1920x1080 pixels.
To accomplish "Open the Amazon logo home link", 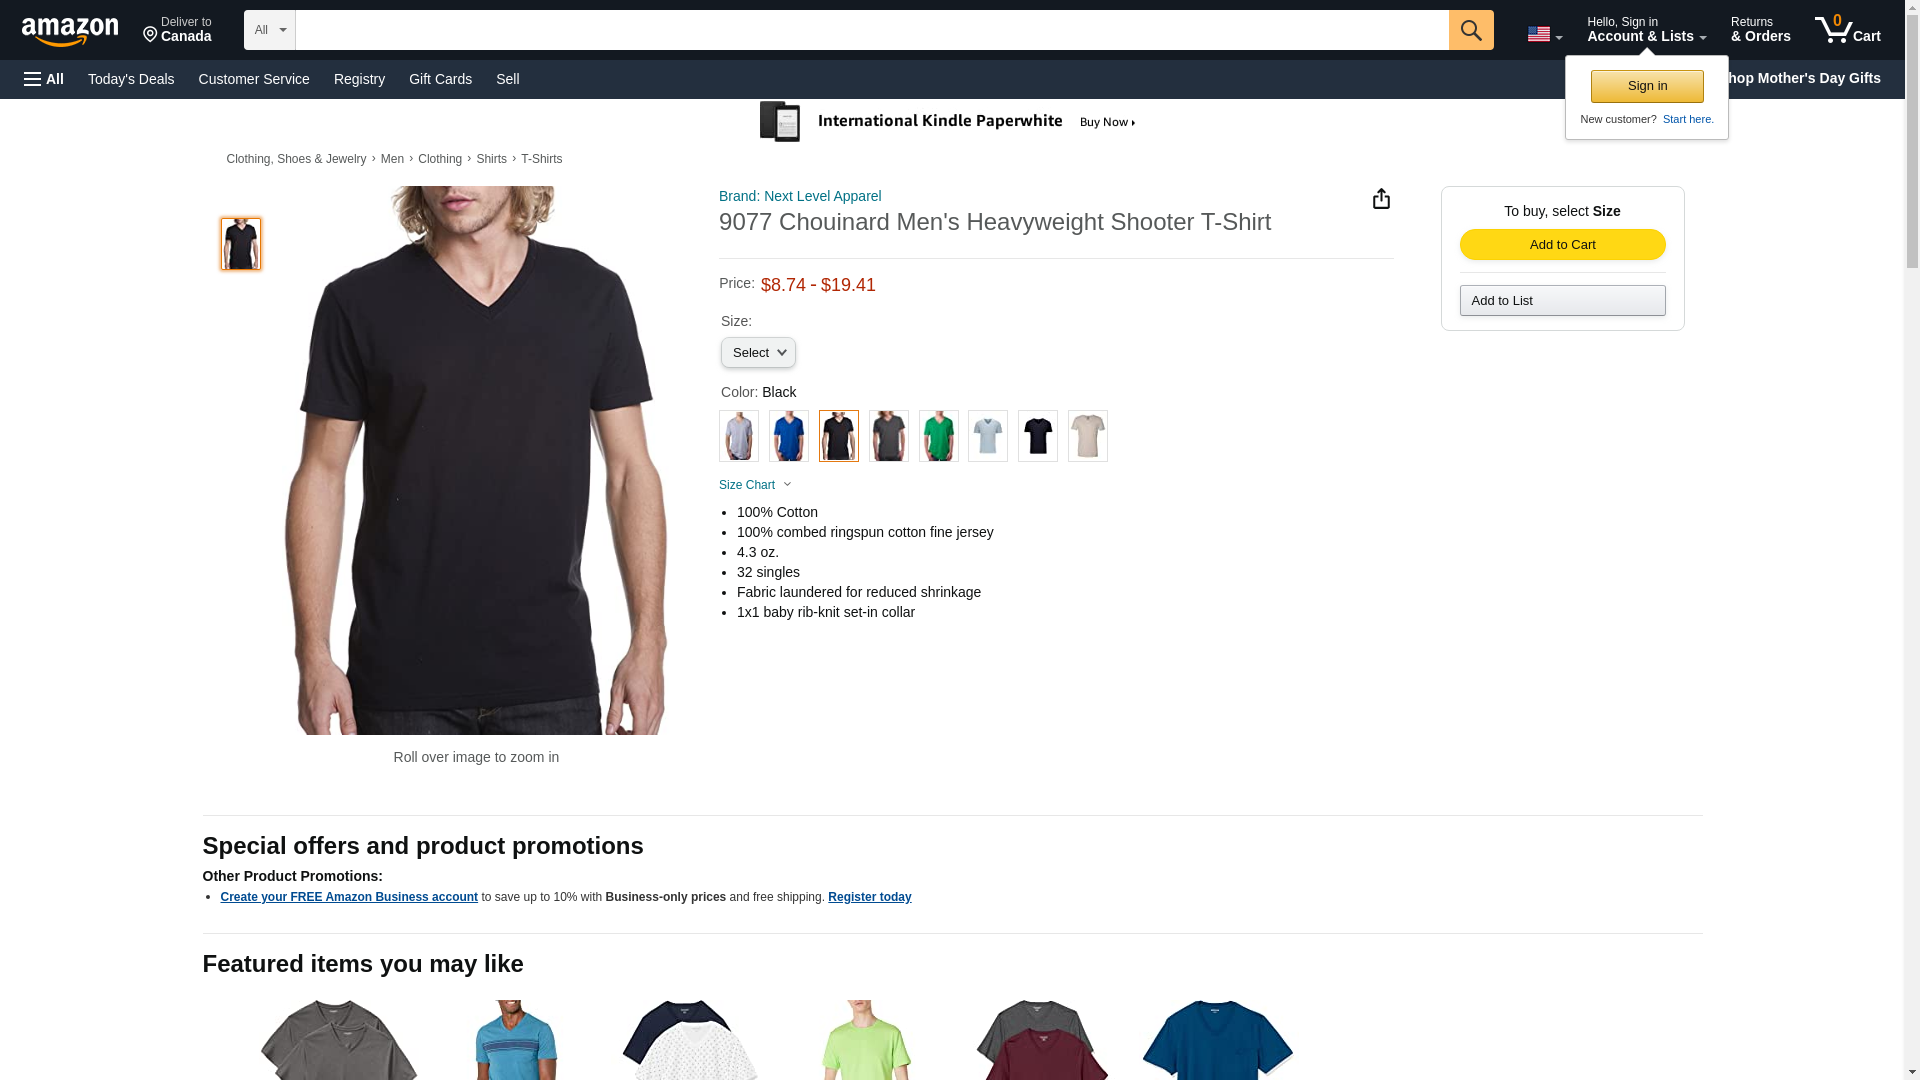I will [x=70, y=31].
